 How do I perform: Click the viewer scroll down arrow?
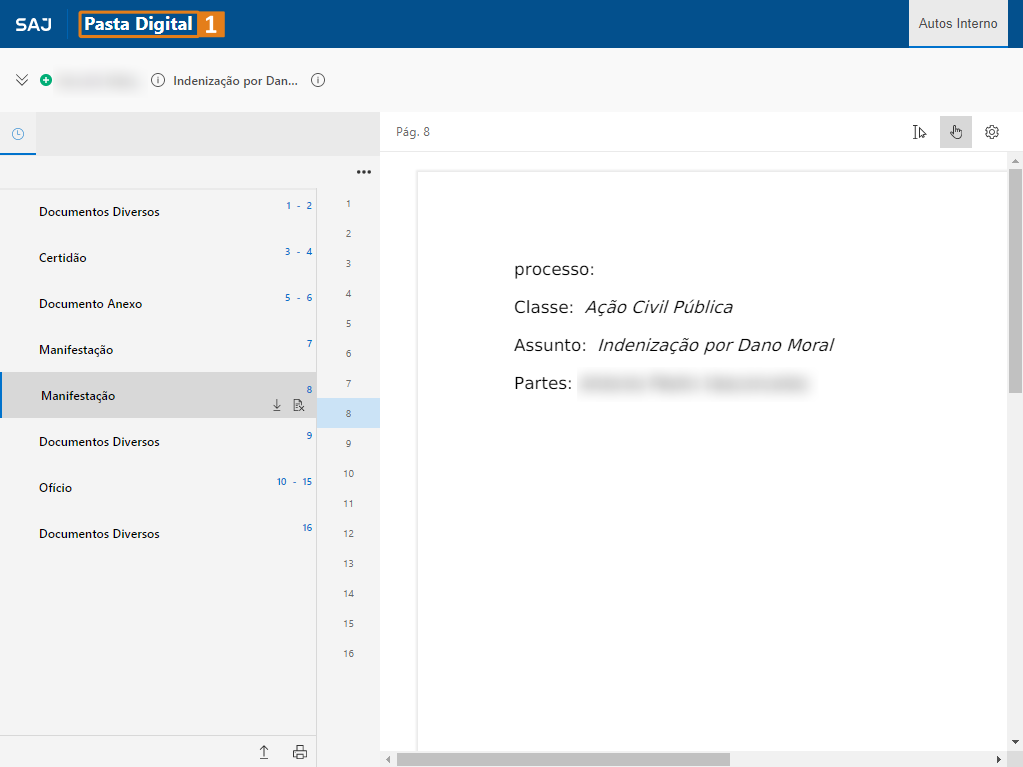[1015, 742]
